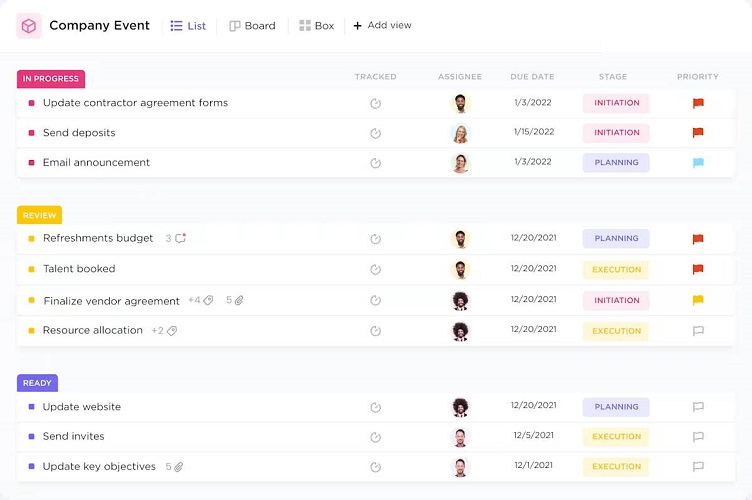Click red priority flag for Update contractor agreement forms
The image size is (752, 500).
(698, 103)
